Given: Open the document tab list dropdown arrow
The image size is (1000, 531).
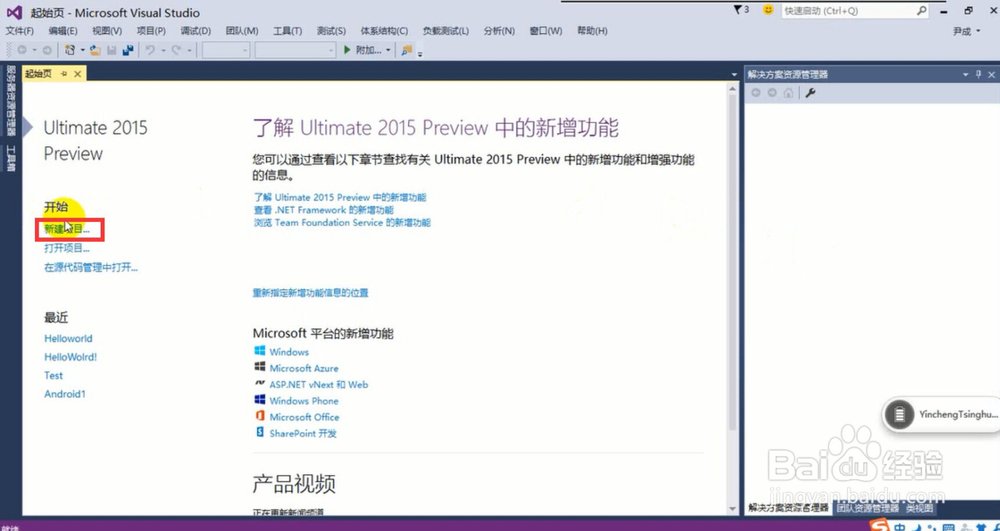Looking at the screenshot, I should (734, 75).
